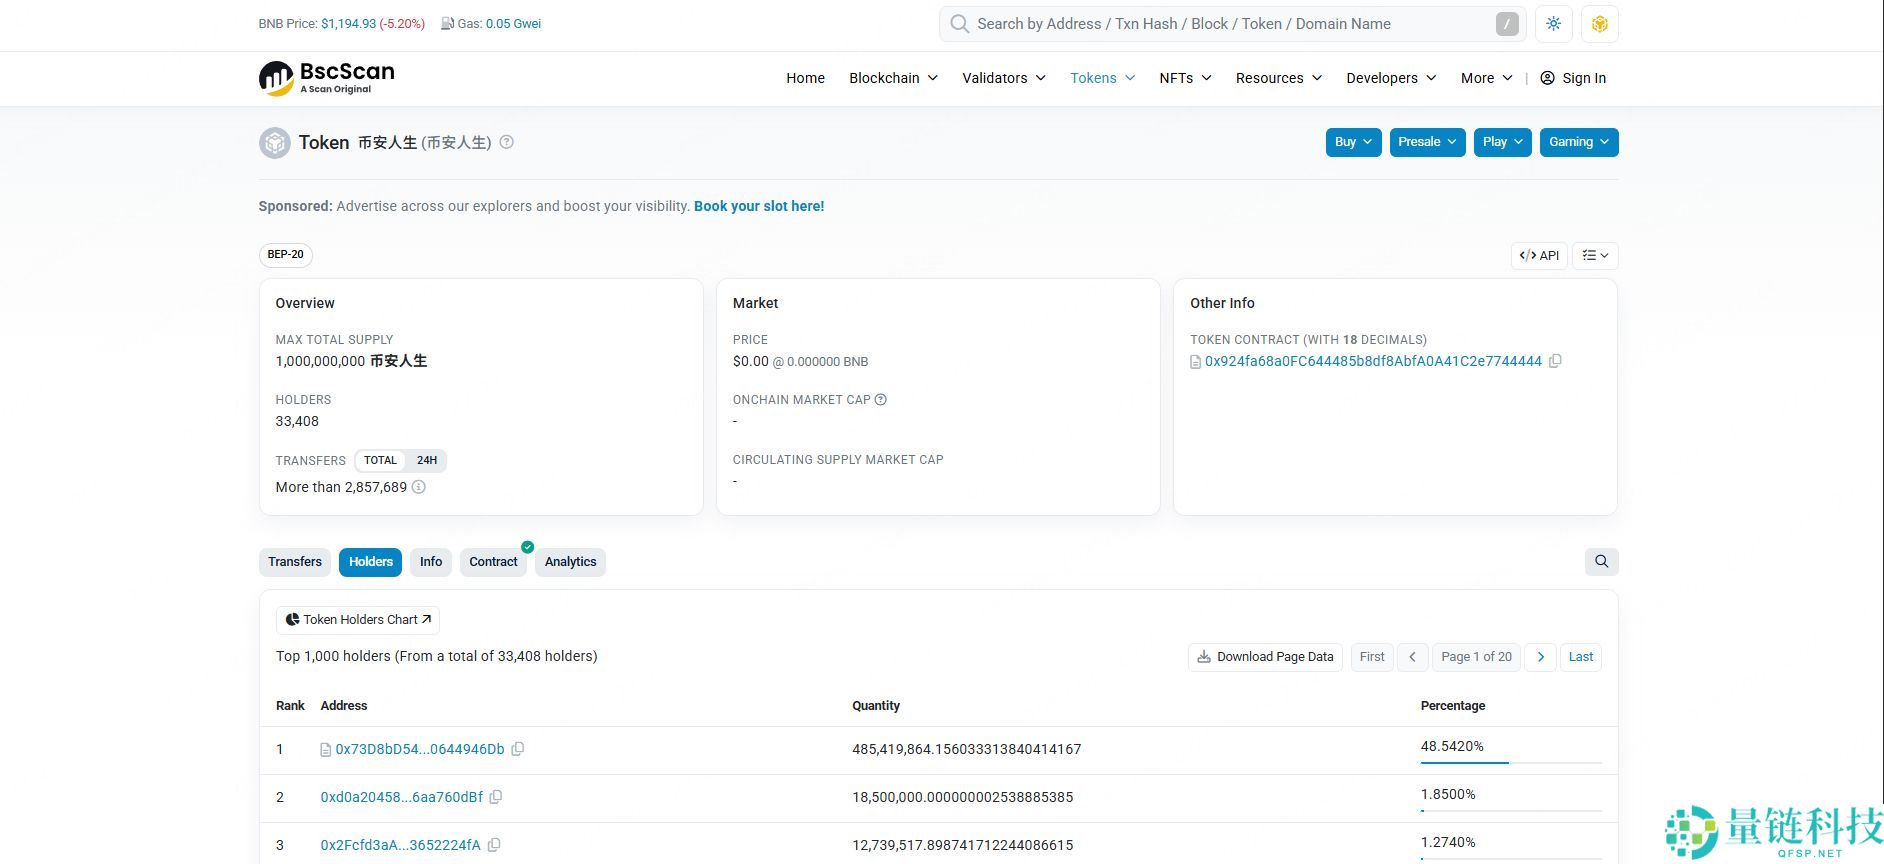Copy the rank 2 holder address
1884x864 pixels.
click(496, 797)
